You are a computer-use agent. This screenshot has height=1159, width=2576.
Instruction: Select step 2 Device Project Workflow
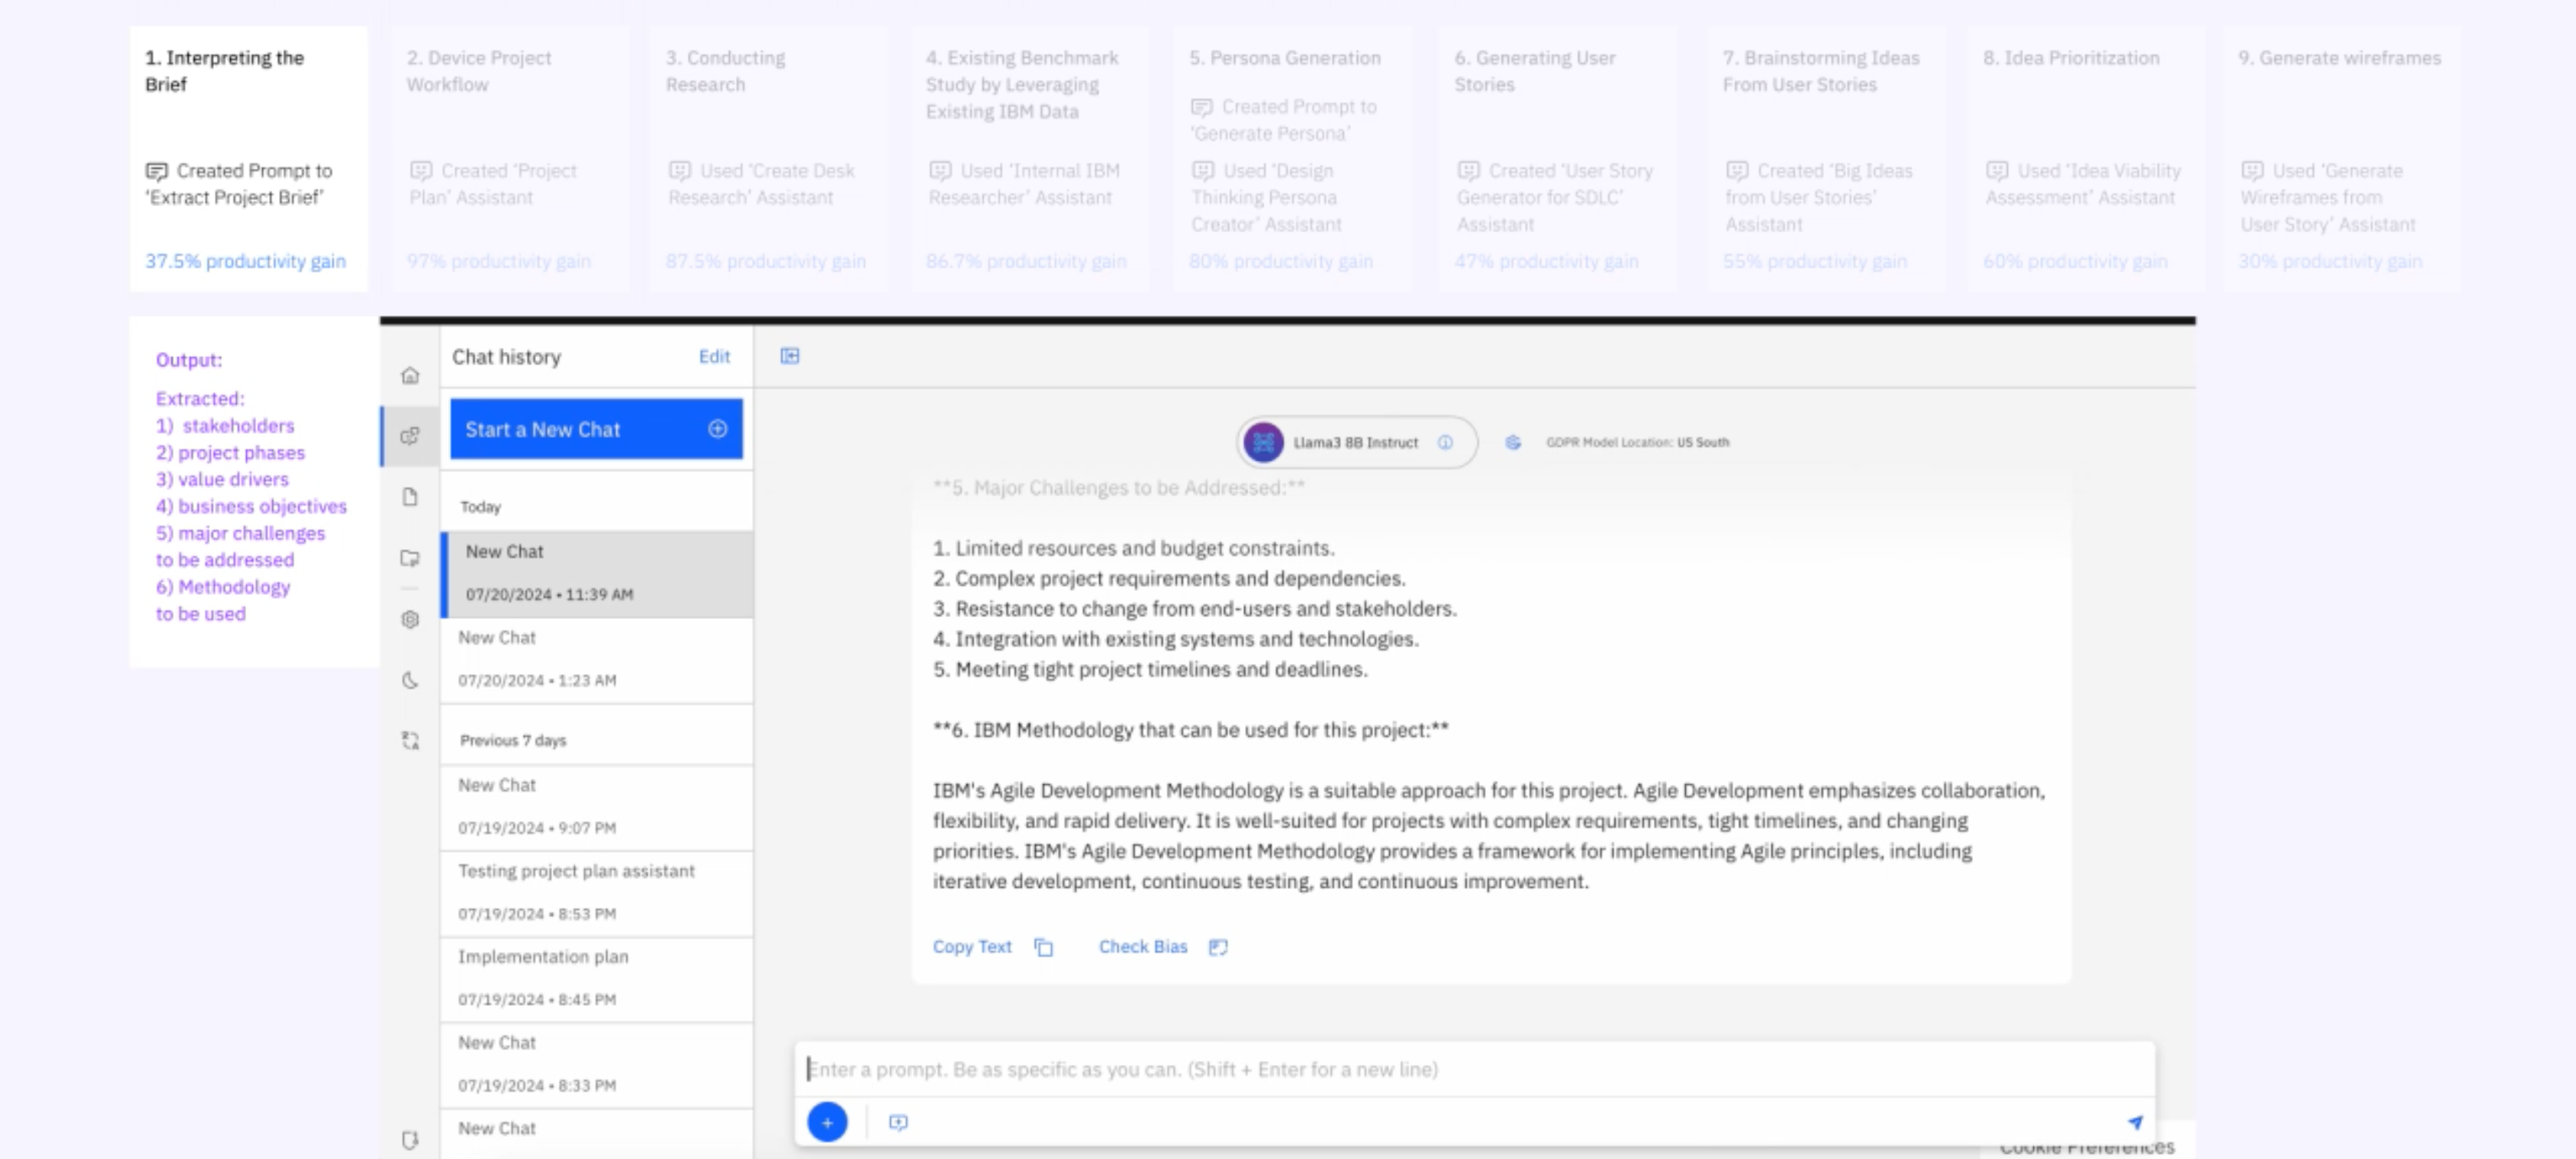510,159
